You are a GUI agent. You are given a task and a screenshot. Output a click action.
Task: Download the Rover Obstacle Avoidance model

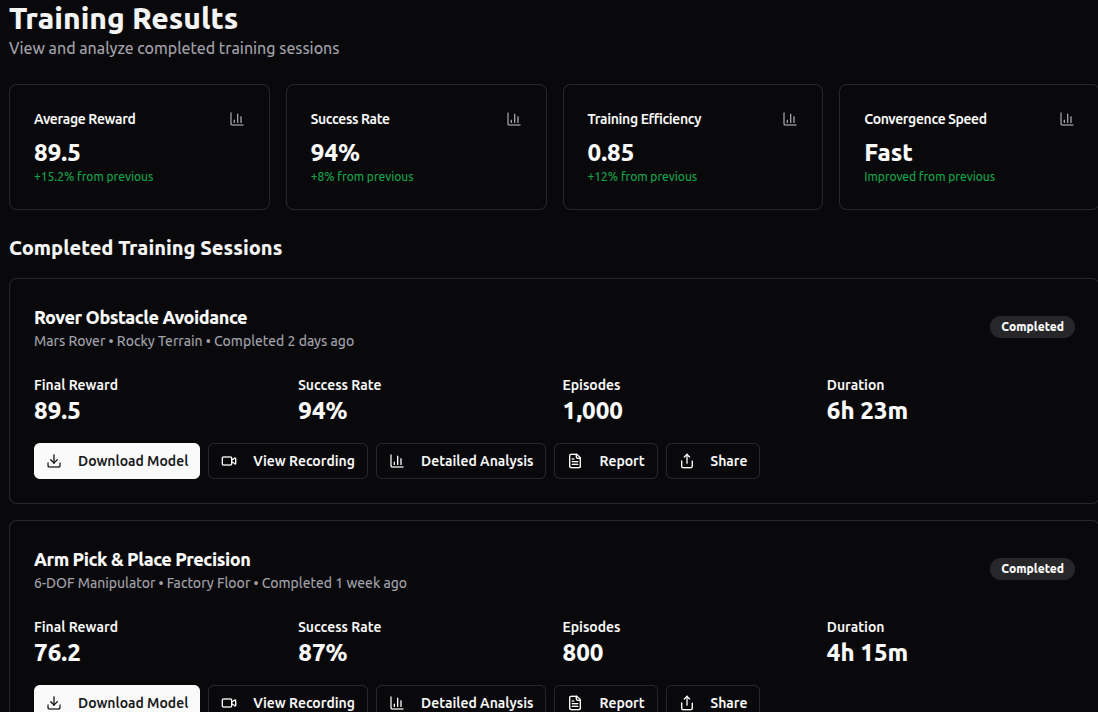[x=117, y=461]
